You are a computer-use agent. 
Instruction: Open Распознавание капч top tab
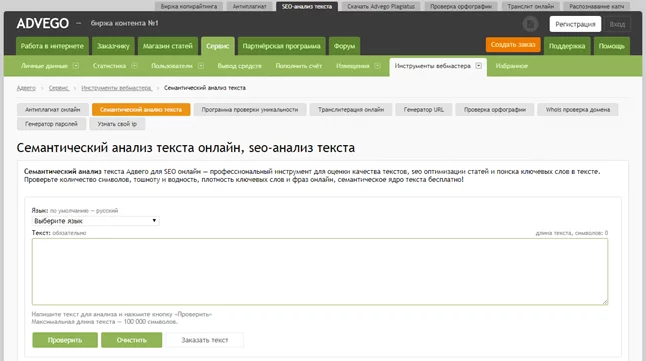click(x=596, y=6)
